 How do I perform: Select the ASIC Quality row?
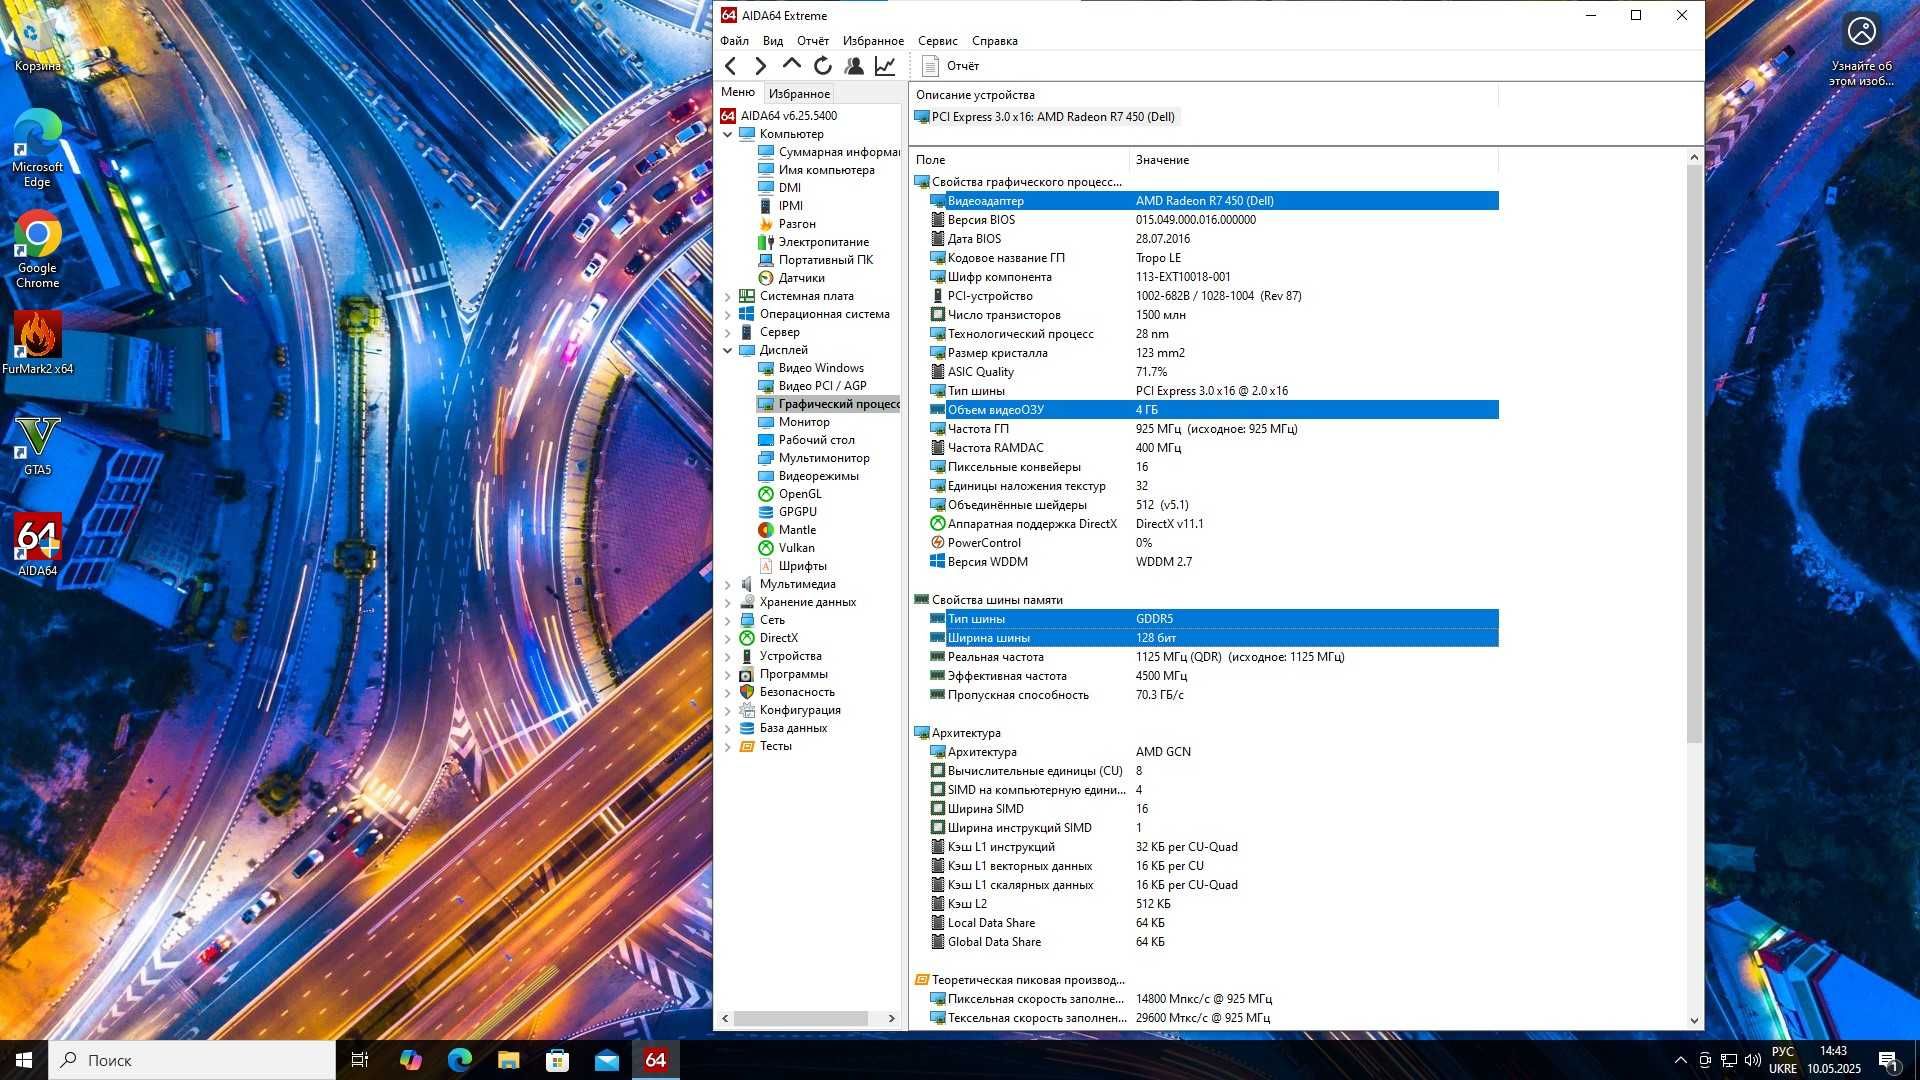pyautogui.click(x=1214, y=372)
